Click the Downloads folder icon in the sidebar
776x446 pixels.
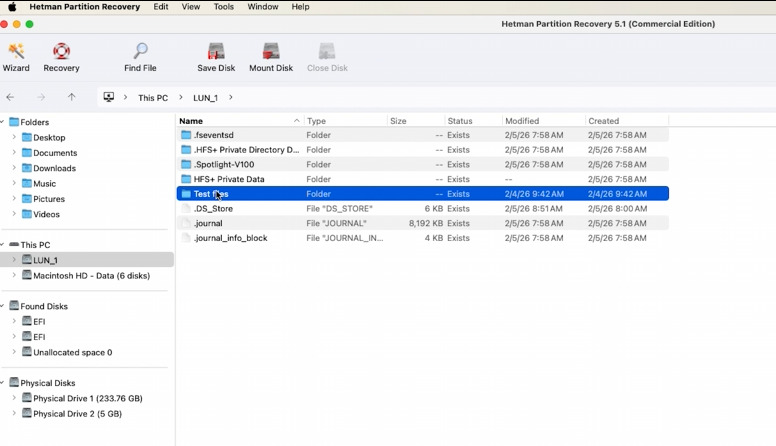point(27,168)
